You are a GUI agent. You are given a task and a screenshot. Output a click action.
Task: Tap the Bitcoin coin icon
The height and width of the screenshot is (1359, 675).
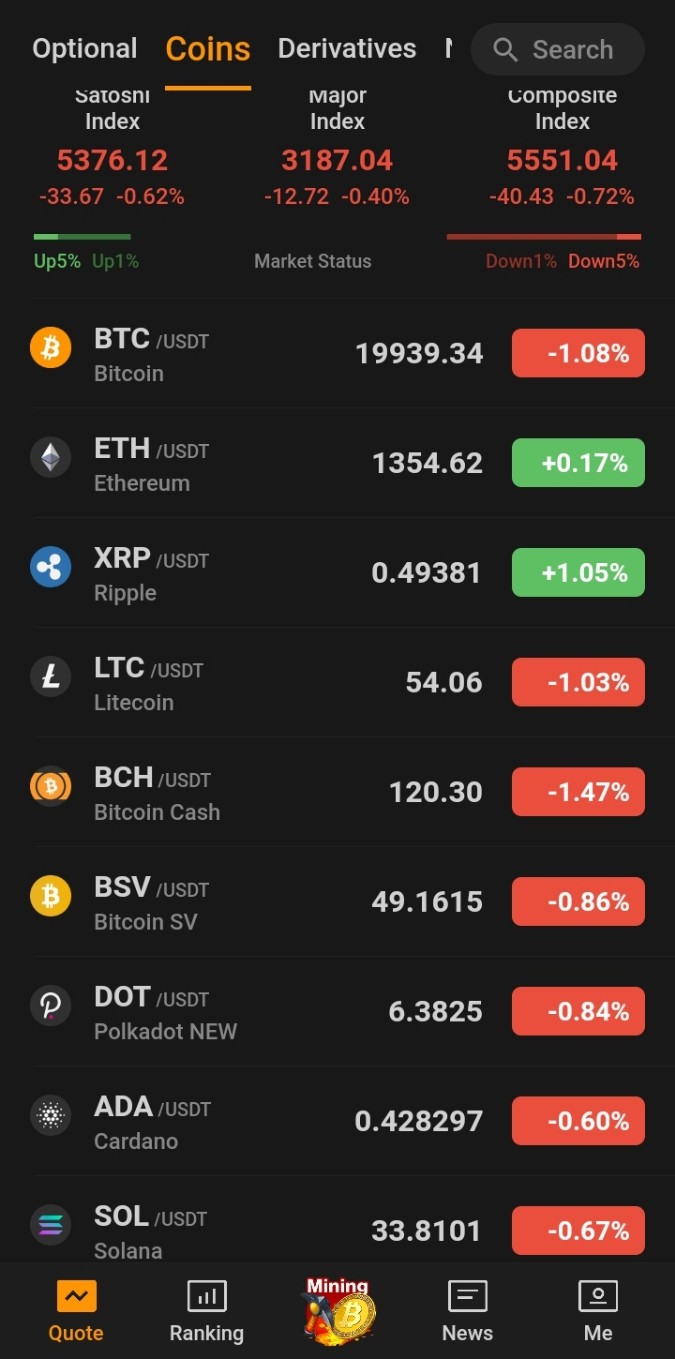(50, 348)
